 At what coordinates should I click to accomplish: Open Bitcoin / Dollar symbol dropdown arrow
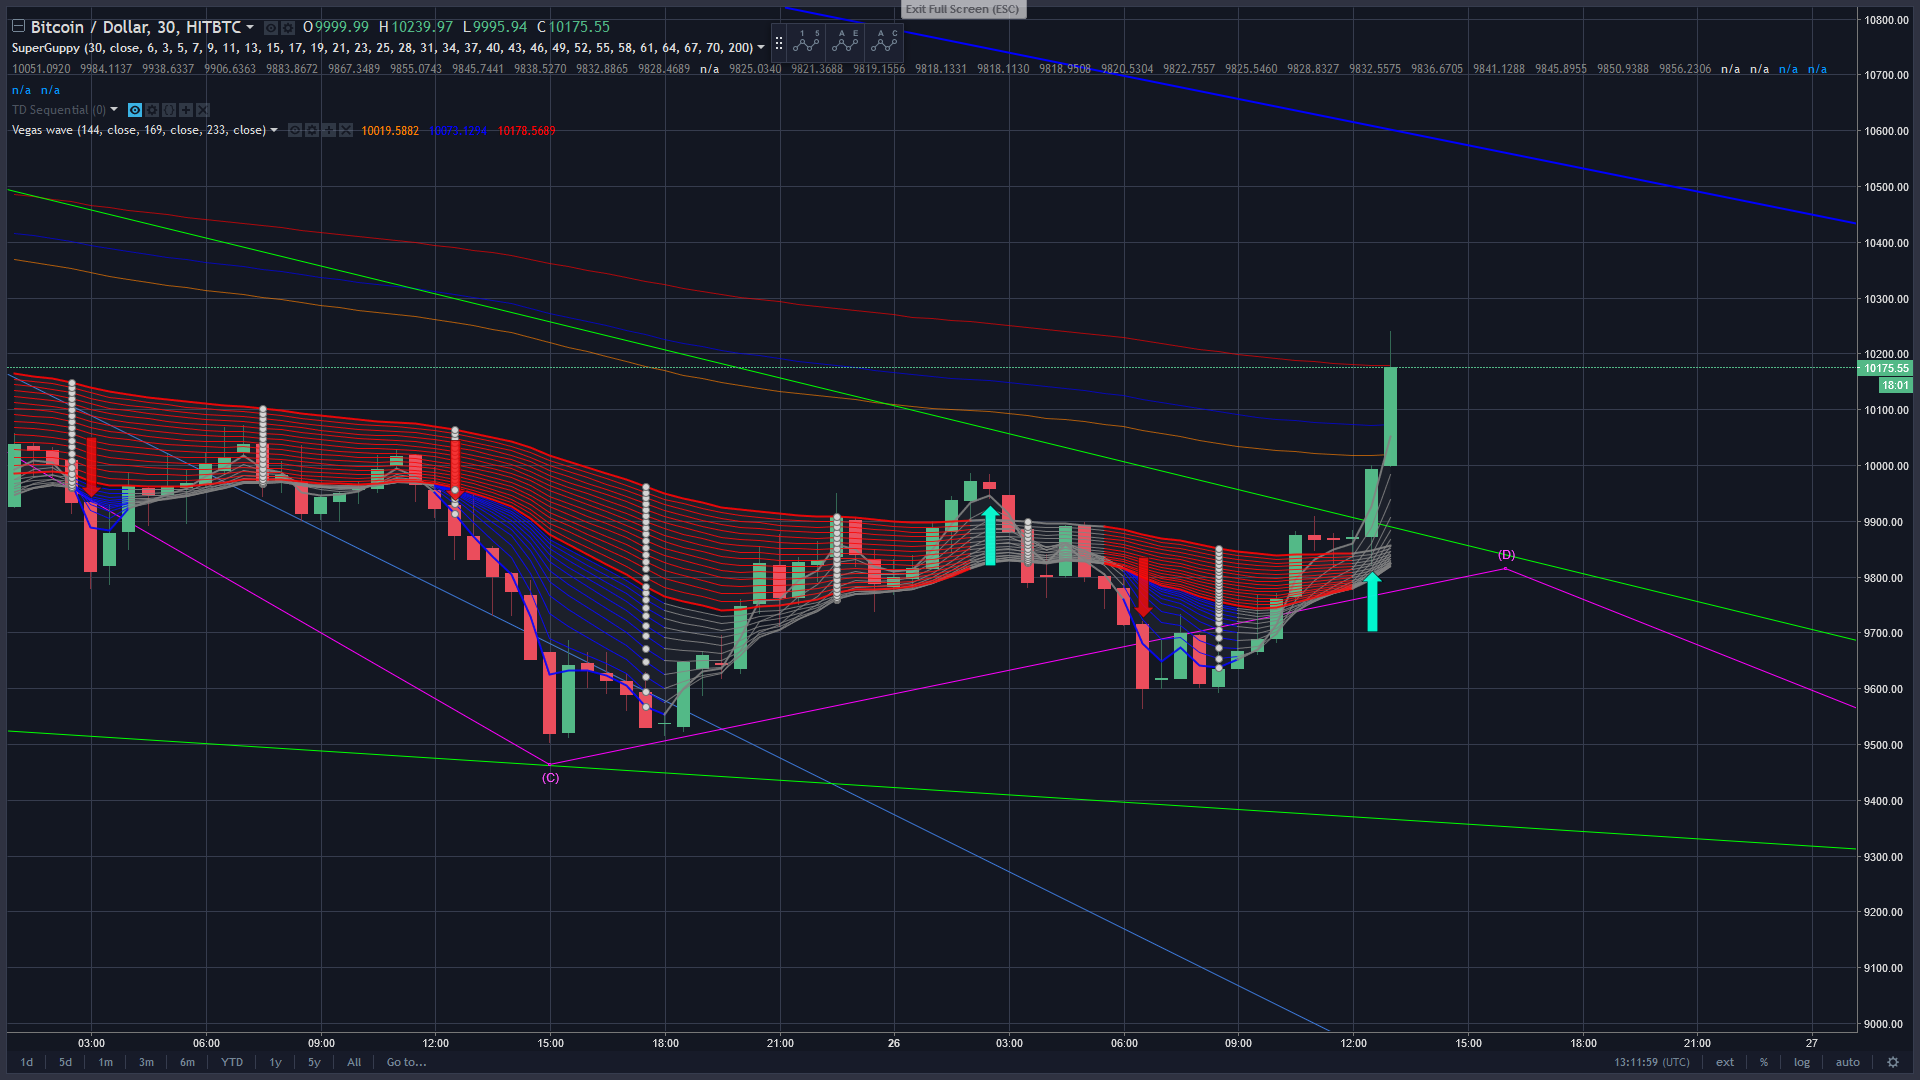pos(250,28)
